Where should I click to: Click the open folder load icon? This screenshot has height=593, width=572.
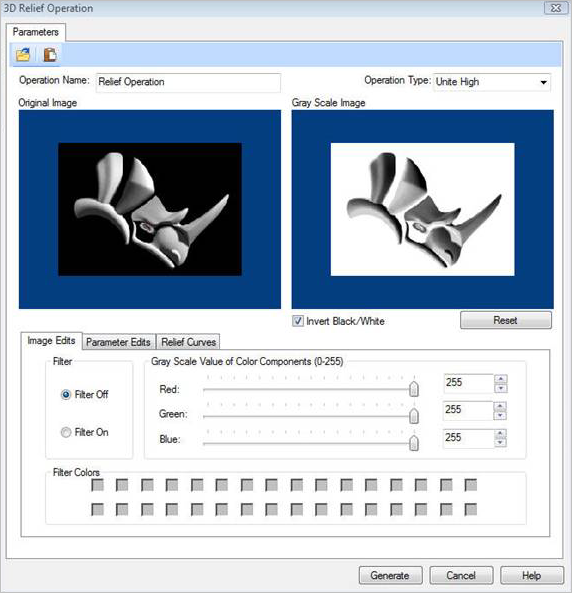(23, 54)
